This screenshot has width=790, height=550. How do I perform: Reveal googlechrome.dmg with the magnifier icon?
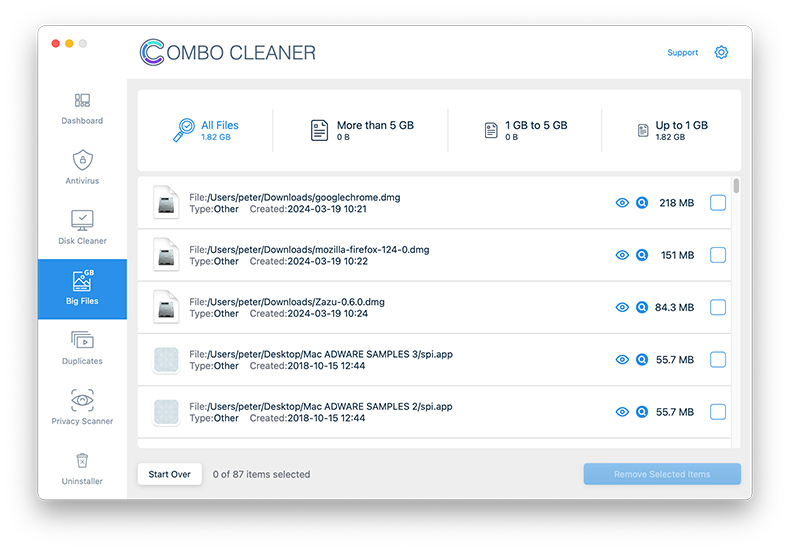642,203
